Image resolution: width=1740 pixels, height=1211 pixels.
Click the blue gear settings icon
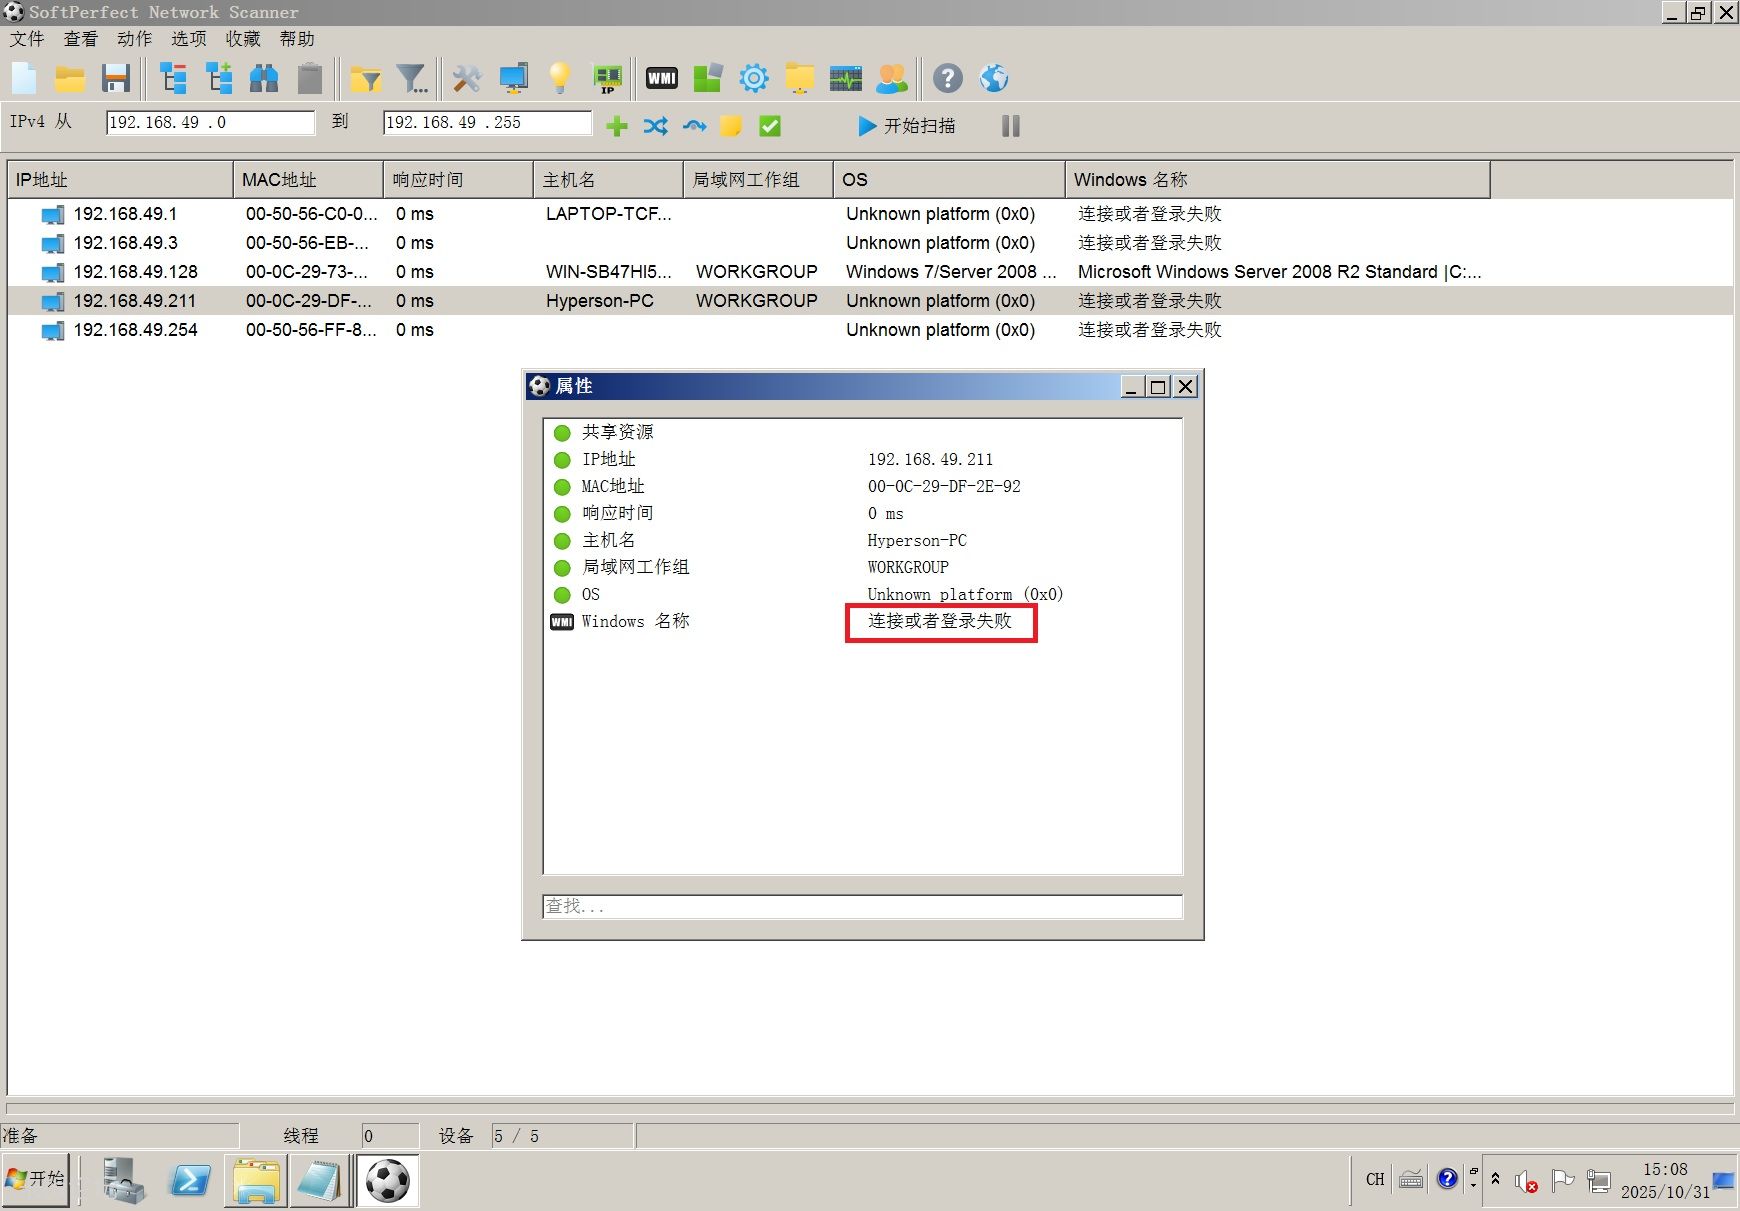click(754, 78)
